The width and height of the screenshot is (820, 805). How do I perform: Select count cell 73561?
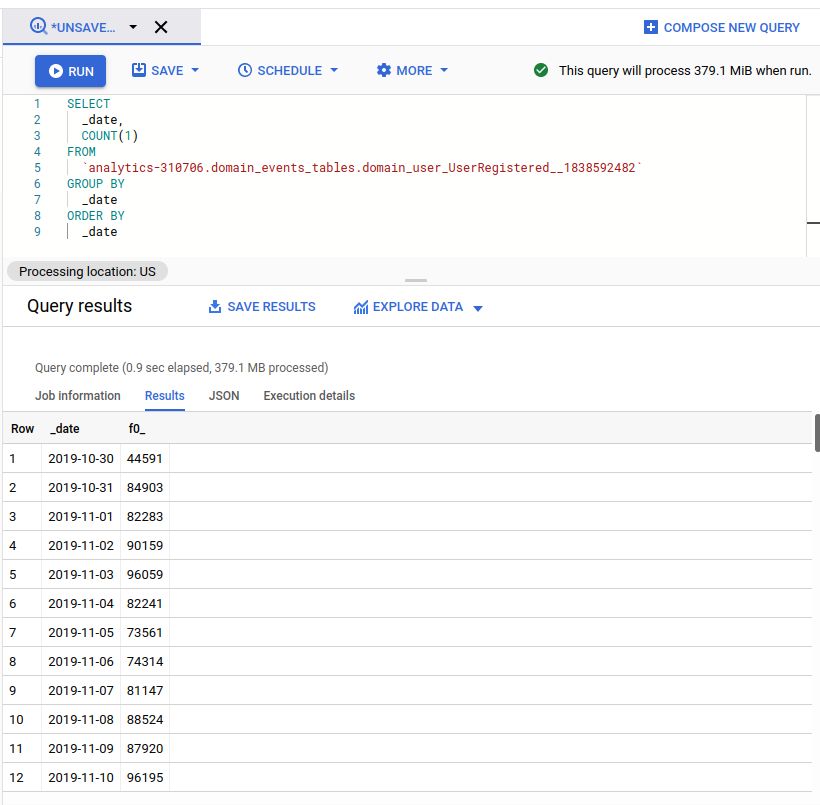click(x=145, y=633)
